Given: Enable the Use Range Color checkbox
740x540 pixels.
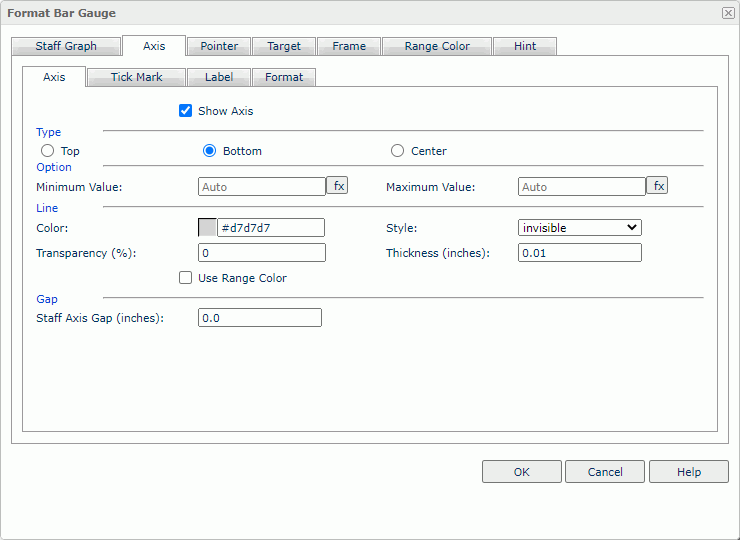Looking at the screenshot, I should [185, 278].
